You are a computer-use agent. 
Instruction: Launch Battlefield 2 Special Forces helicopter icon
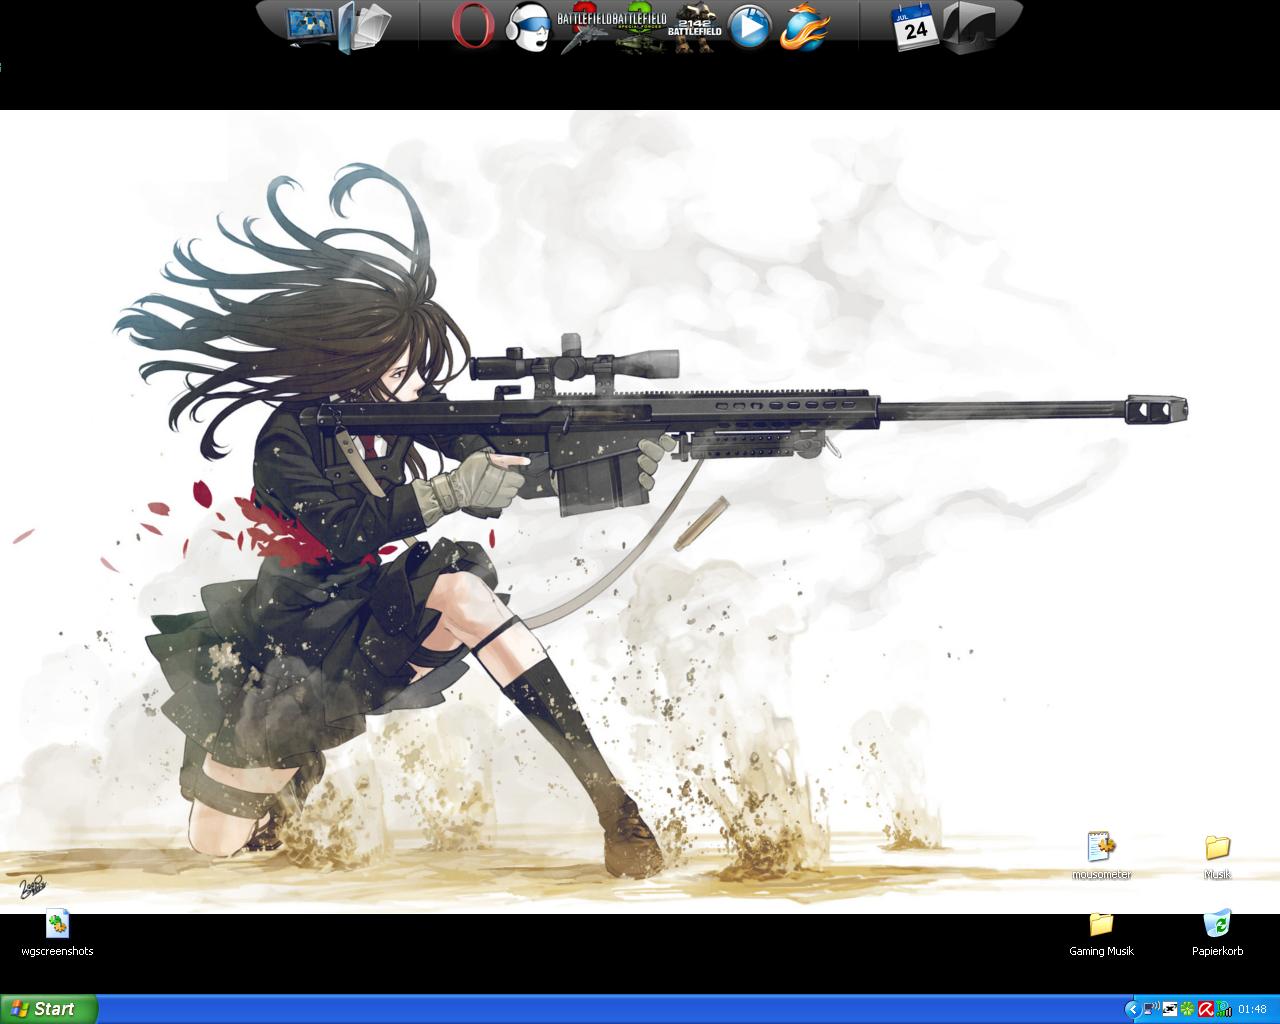click(x=640, y=27)
